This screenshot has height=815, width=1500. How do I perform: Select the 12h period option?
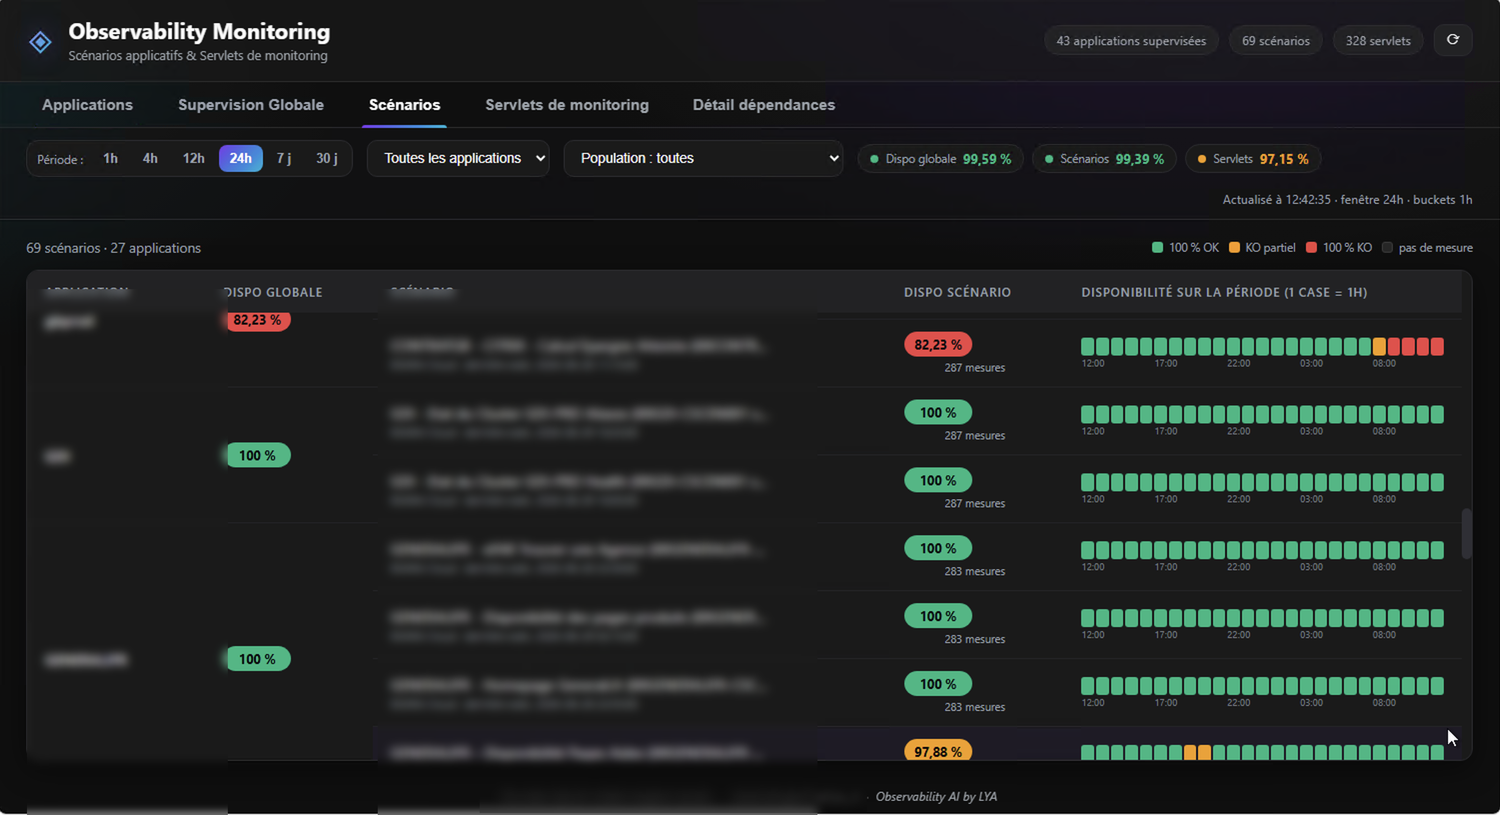[193, 158]
